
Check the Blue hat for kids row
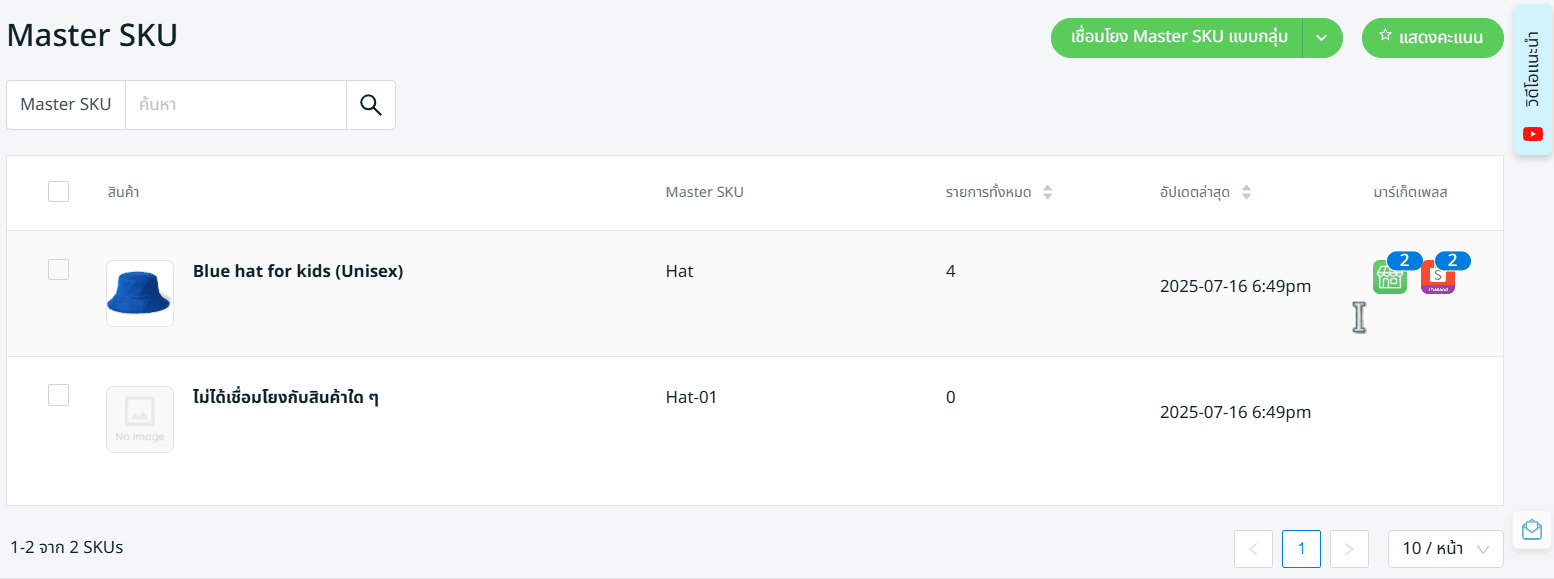coord(59,269)
